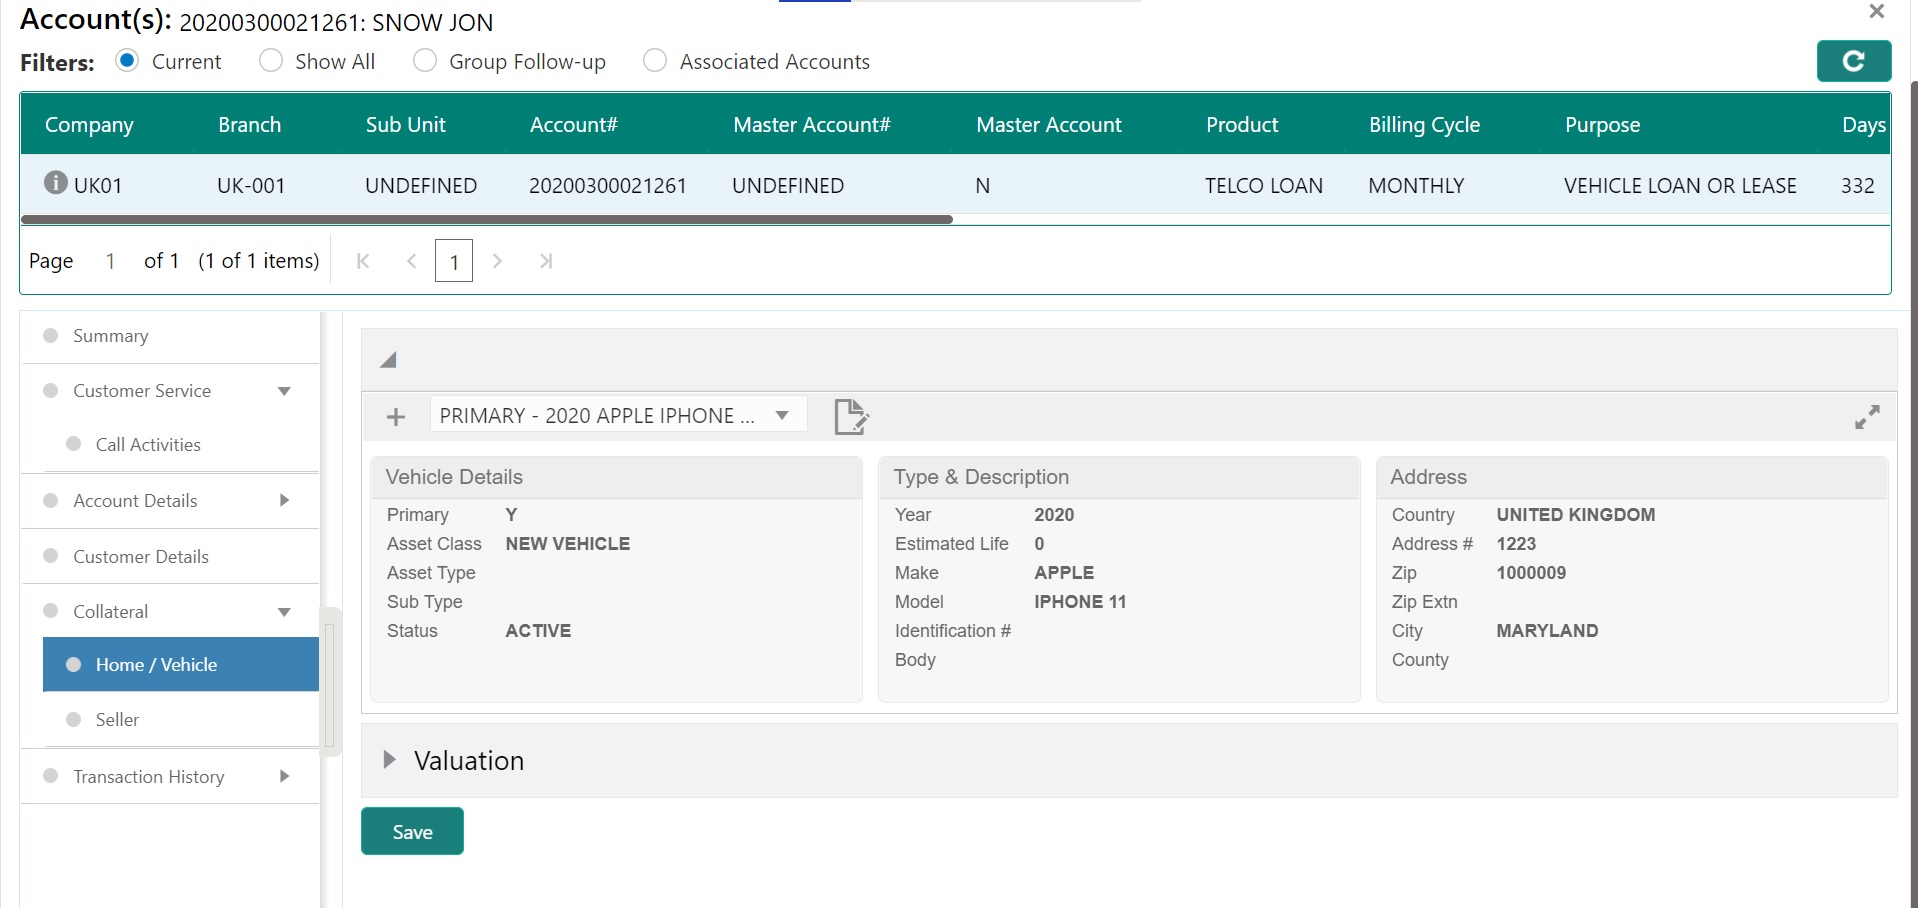Open Transaction History menu item

click(148, 777)
